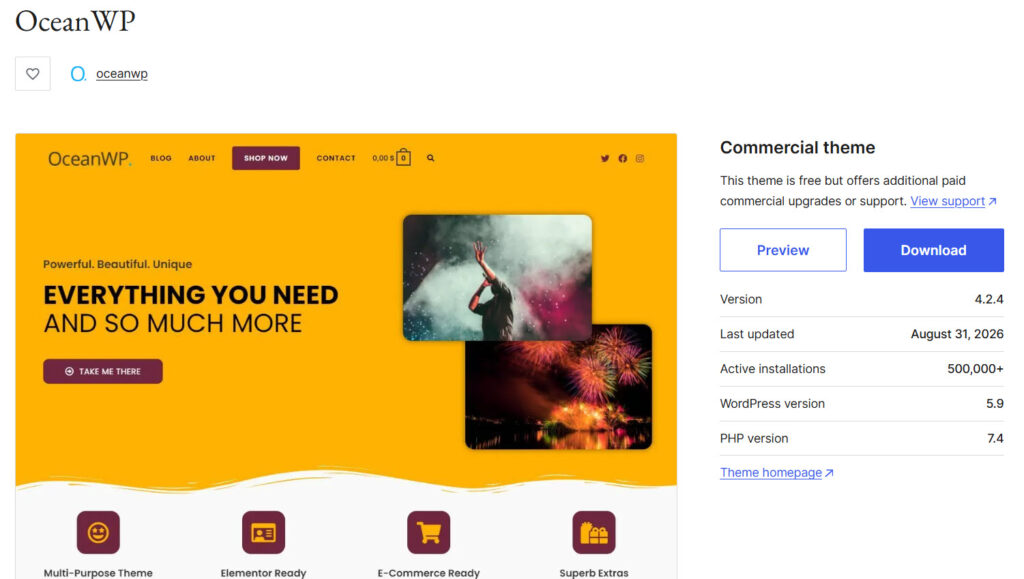Click the Preview button
Screen dimensions: 1024x579
783,250
